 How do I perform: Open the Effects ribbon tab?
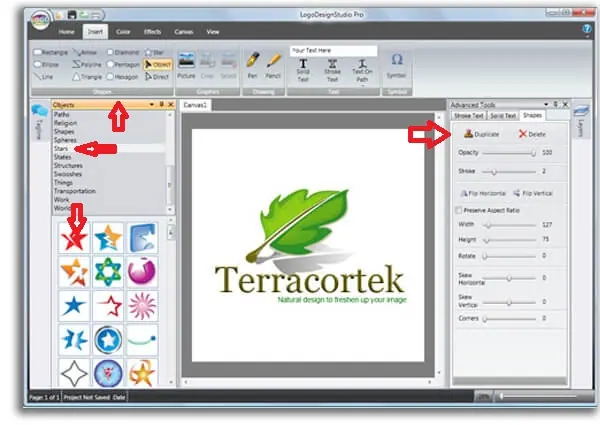click(152, 32)
